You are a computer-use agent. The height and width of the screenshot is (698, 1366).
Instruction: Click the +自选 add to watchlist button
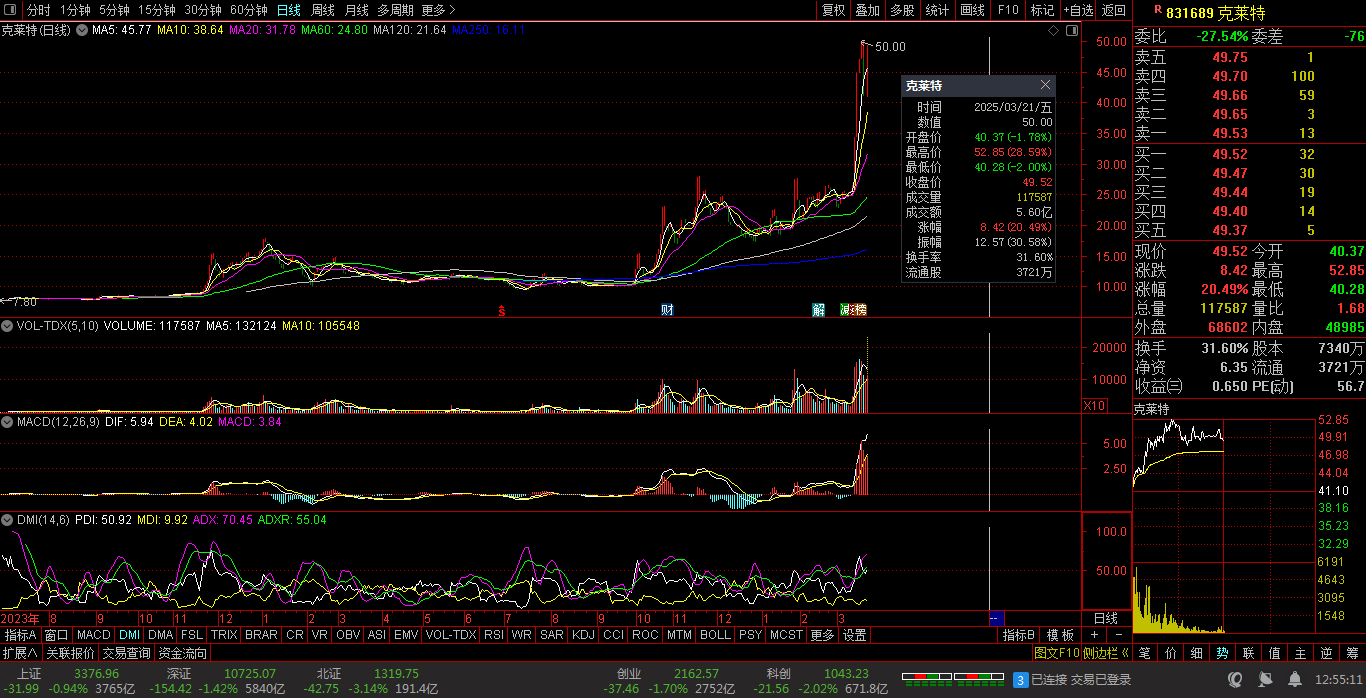1078,10
